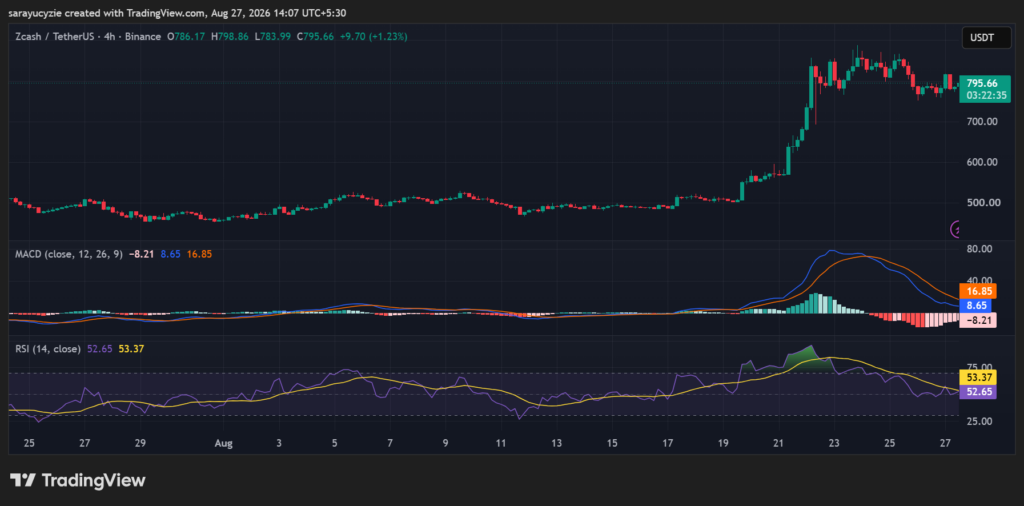Click the 700.00 price axis label
The height and width of the screenshot is (506, 1024).
(x=982, y=121)
